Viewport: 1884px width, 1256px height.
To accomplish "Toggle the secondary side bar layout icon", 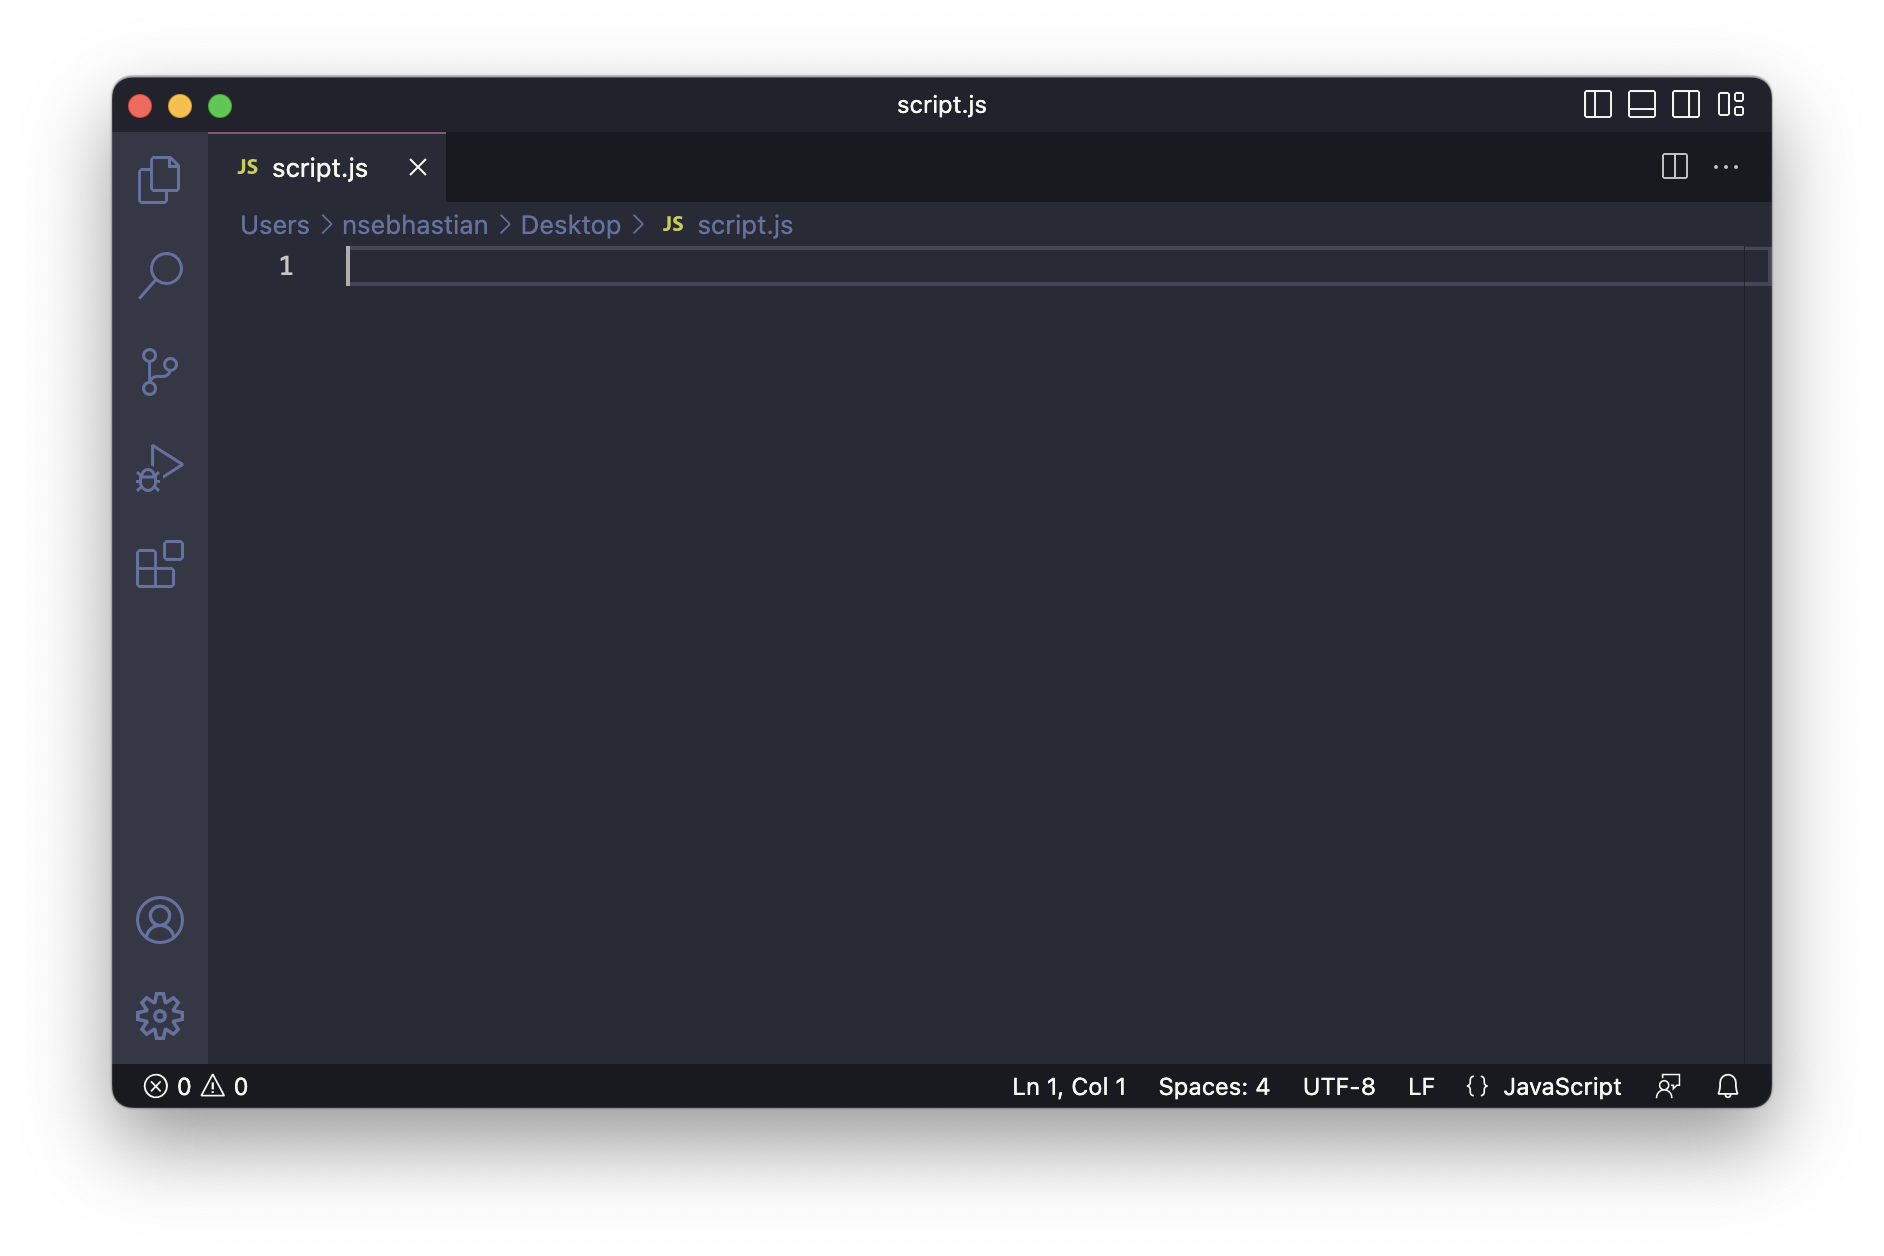I will pos(1686,104).
